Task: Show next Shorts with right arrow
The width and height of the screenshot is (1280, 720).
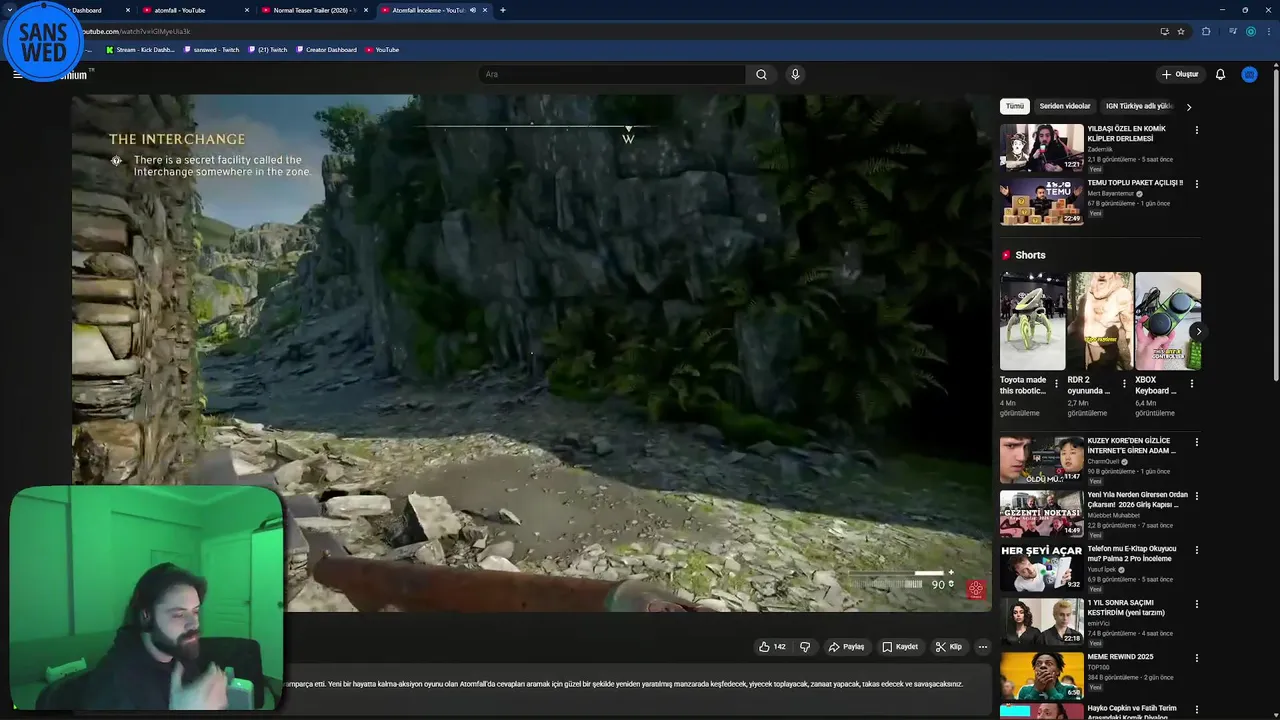Action: [1198, 331]
